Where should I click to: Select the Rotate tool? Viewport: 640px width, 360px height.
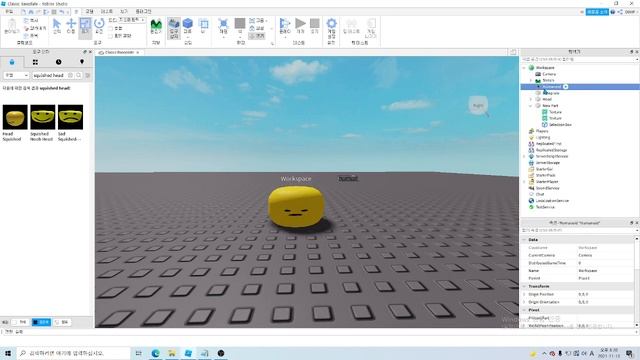click(99, 25)
